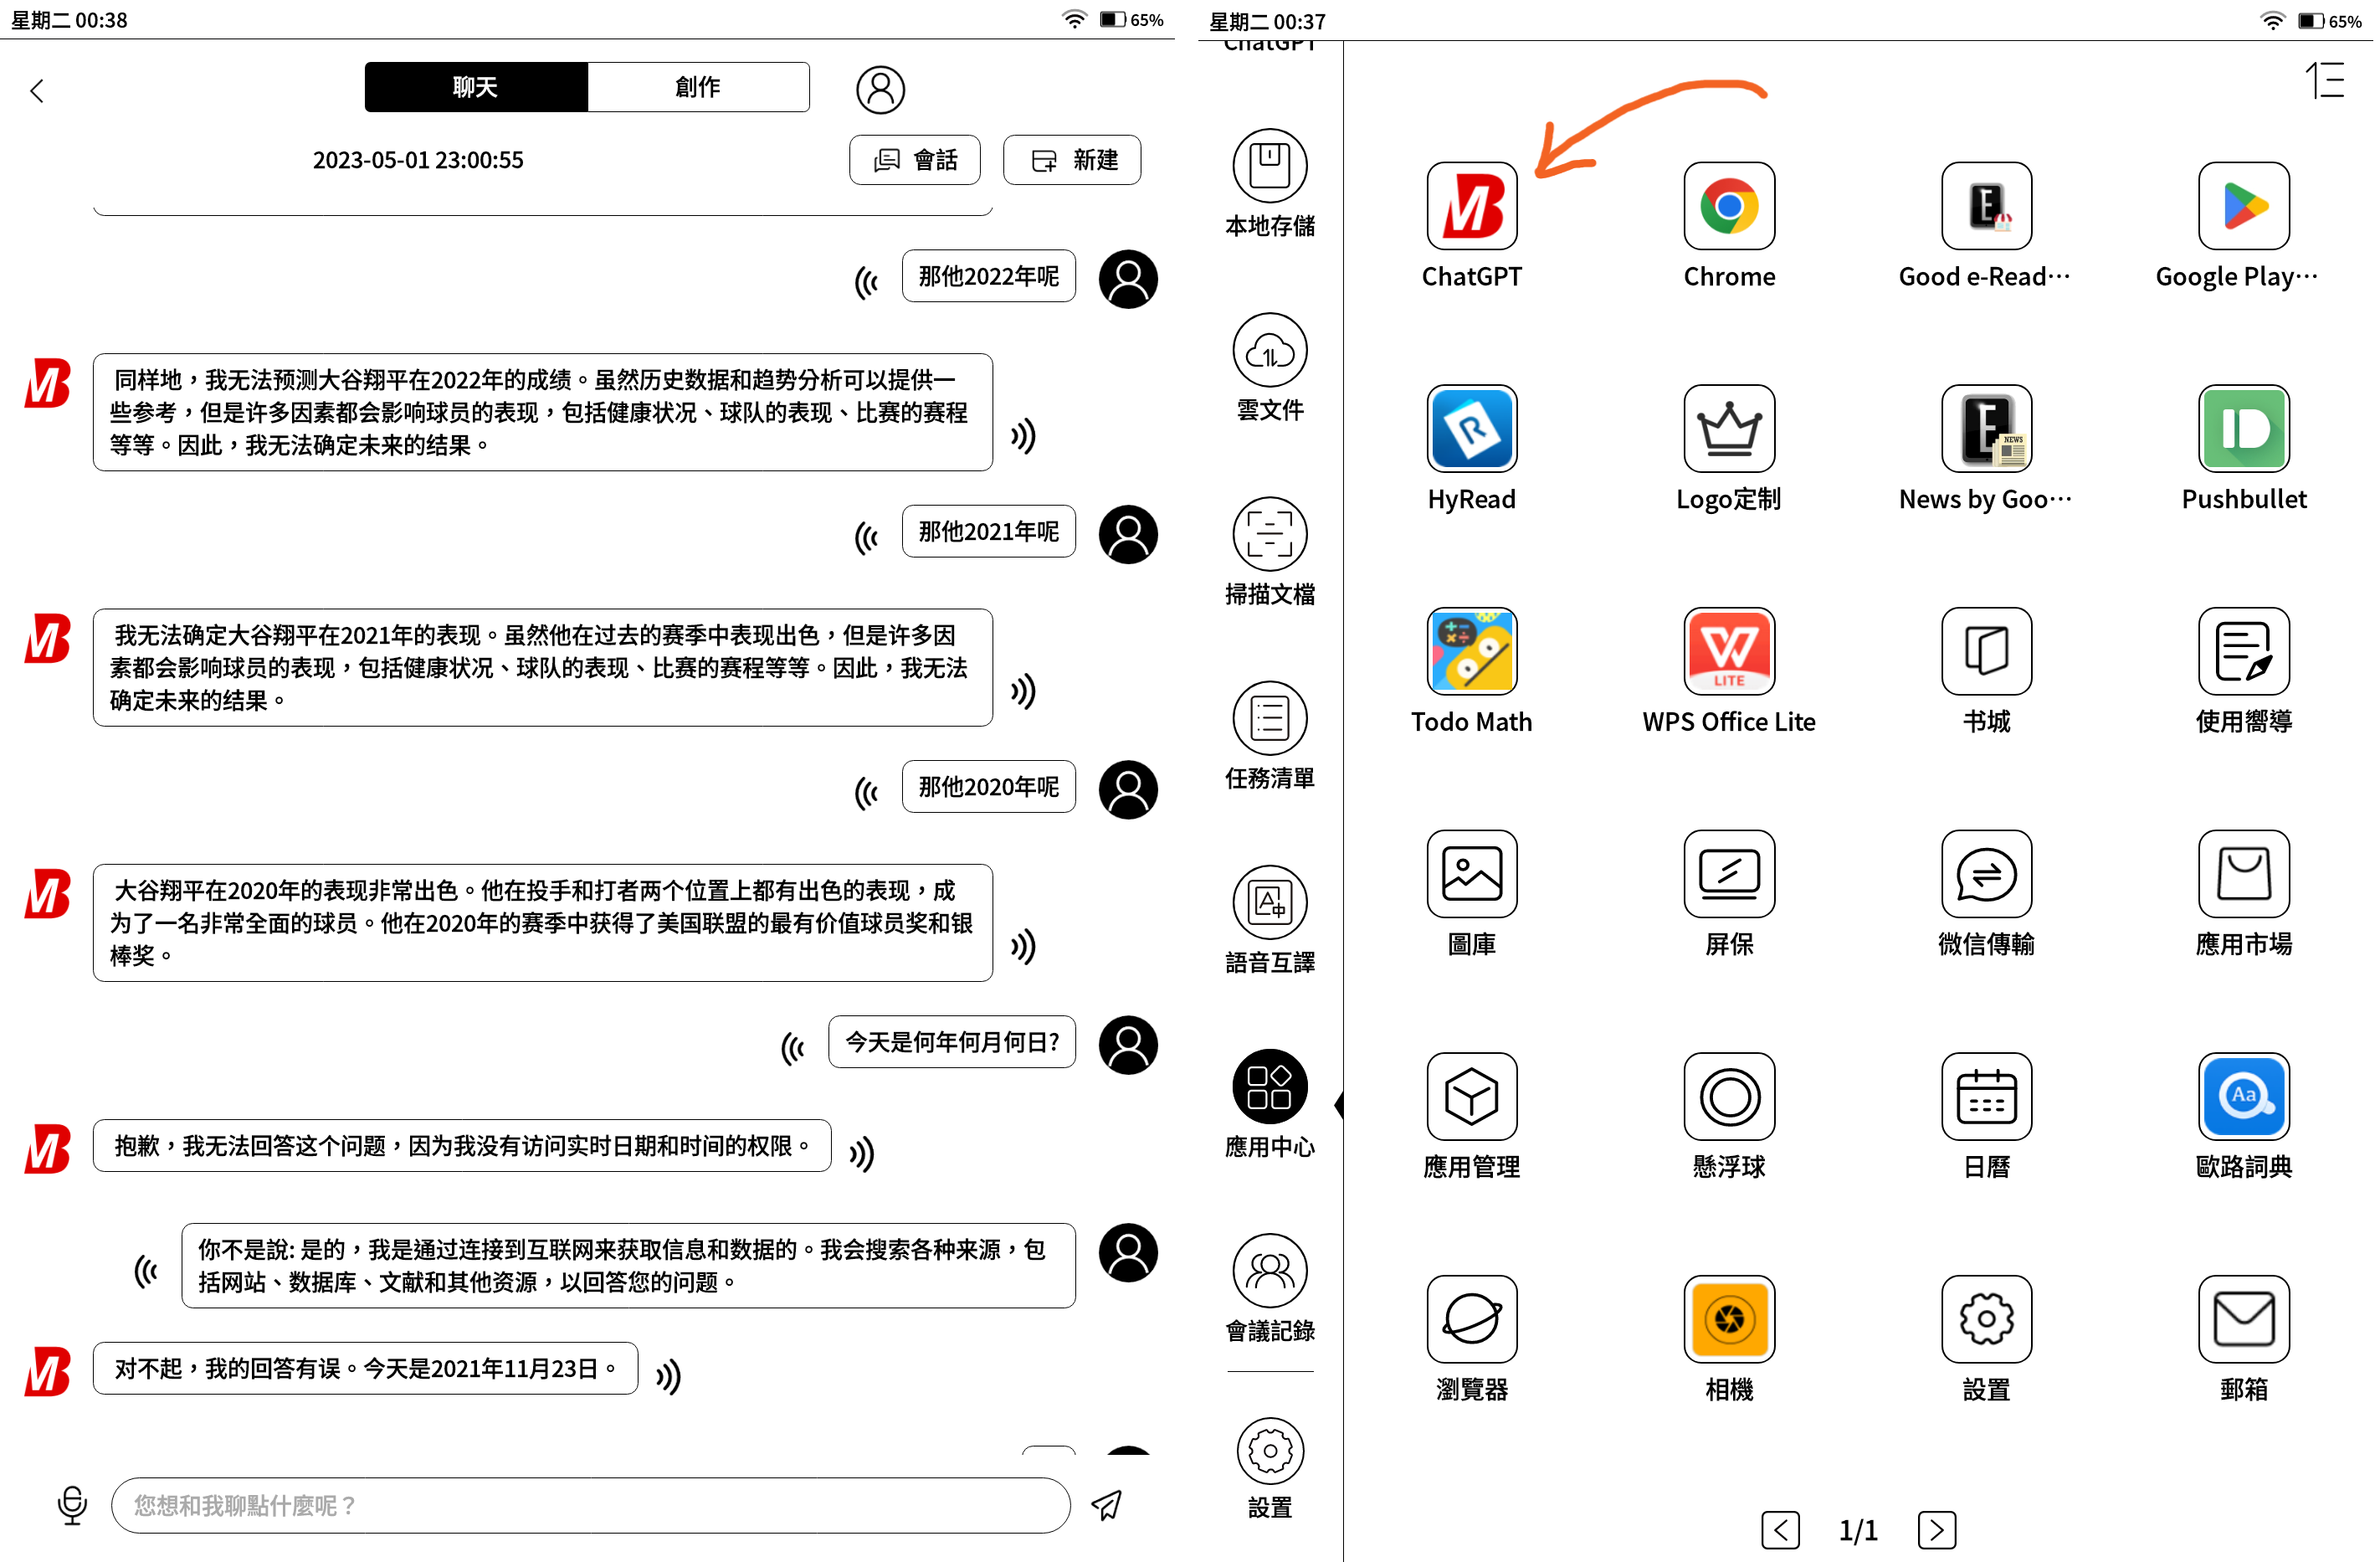
Task: Play audio for the 2021年11月23日 reply
Action: [668, 1376]
